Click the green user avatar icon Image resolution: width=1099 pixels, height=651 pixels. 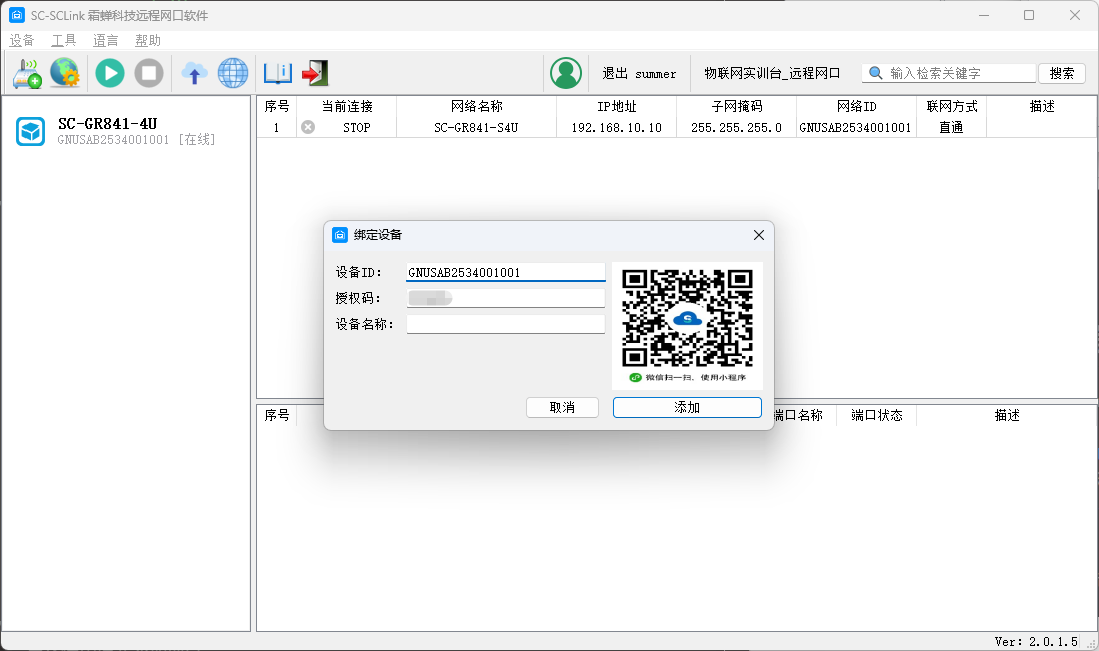click(x=566, y=73)
